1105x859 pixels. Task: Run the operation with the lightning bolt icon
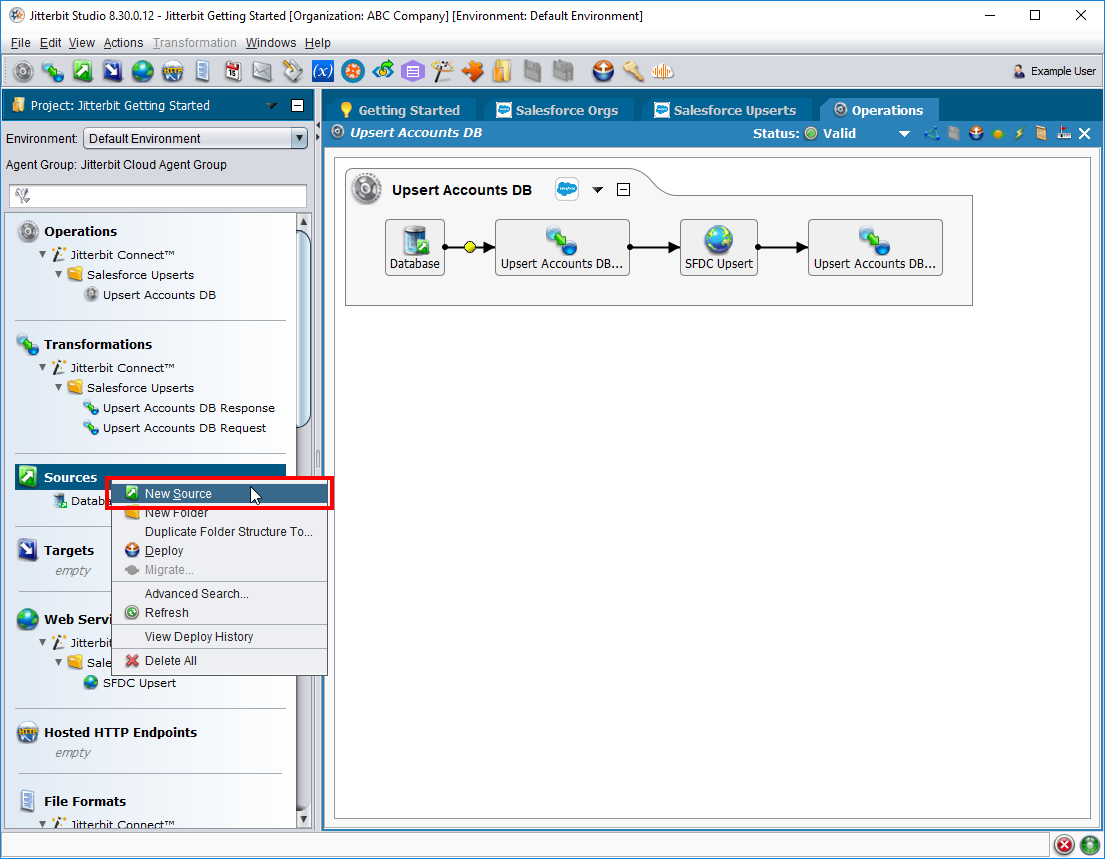(1019, 134)
